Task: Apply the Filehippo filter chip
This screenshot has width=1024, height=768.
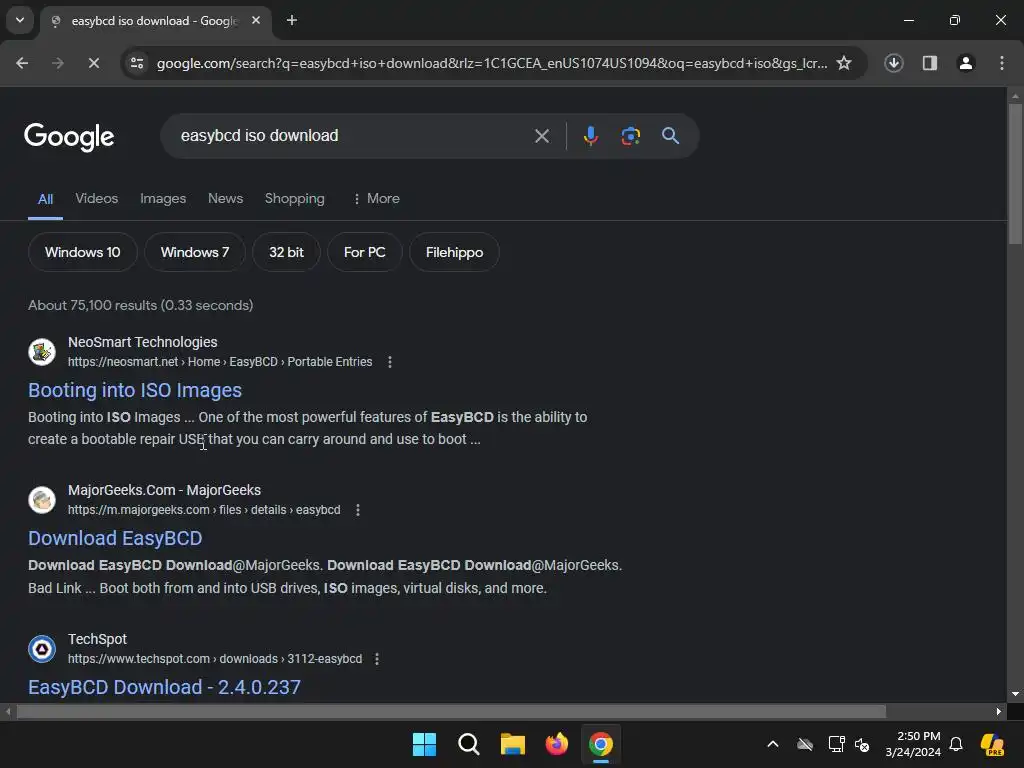Action: (455, 252)
